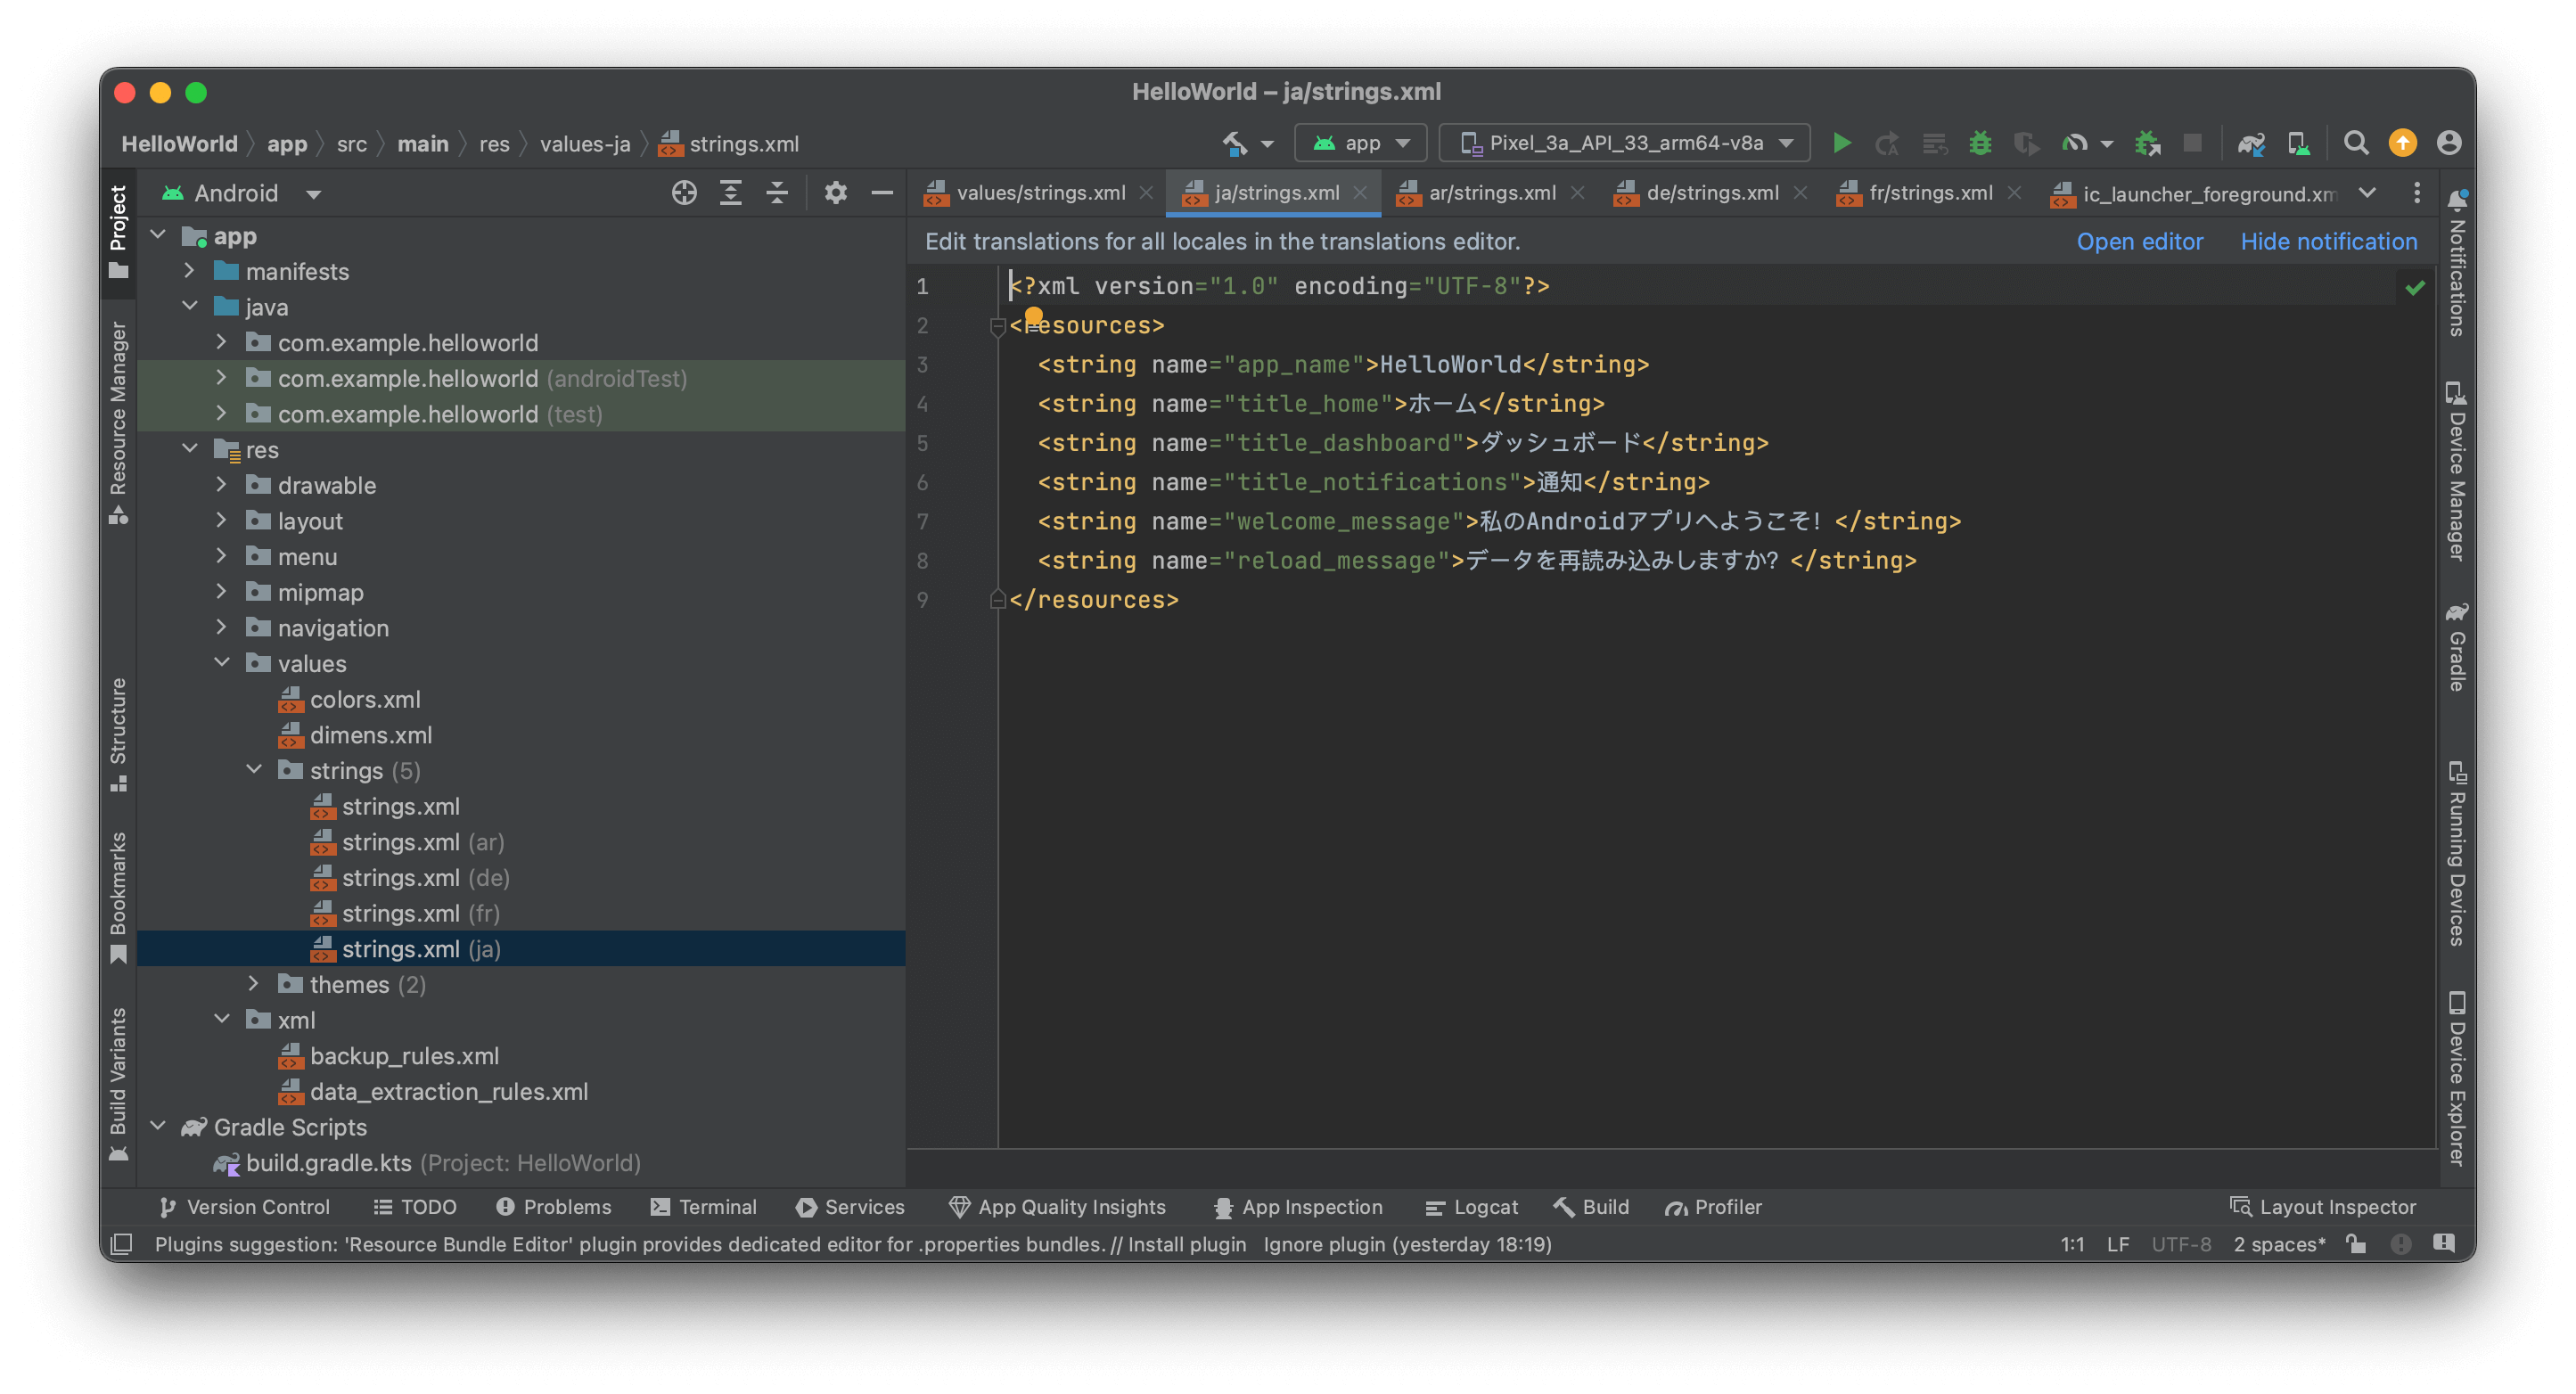Collapse the java folder
2576x1394 pixels.
point(189,306)
